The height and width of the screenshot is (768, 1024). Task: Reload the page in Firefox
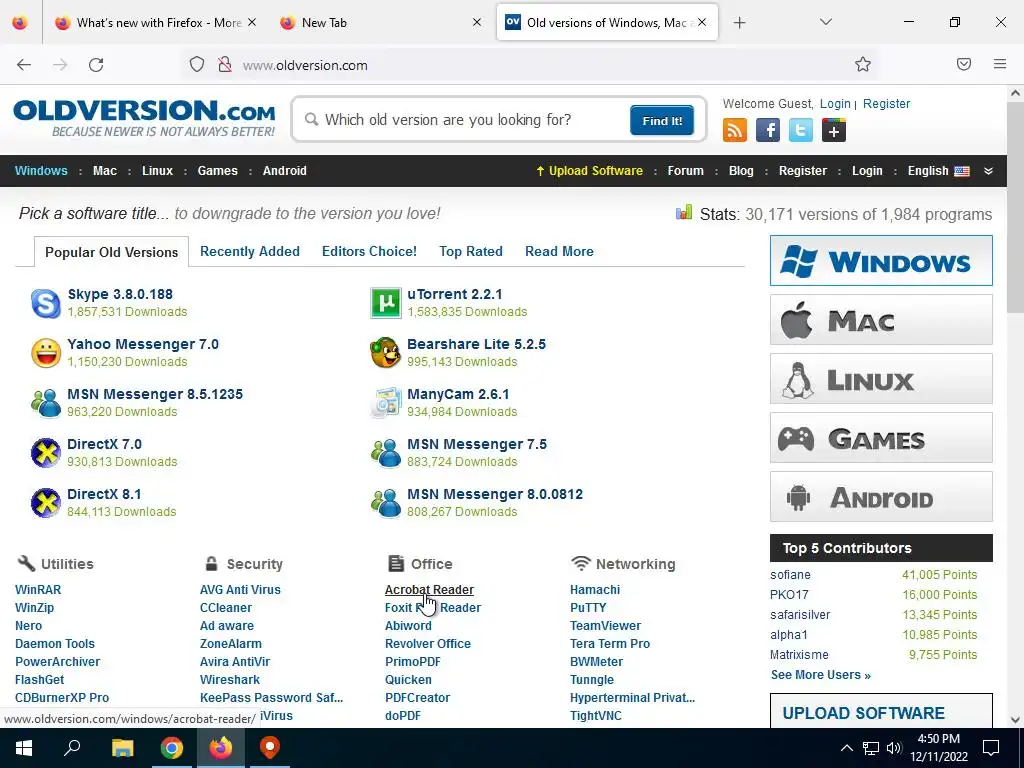[96, 65]
